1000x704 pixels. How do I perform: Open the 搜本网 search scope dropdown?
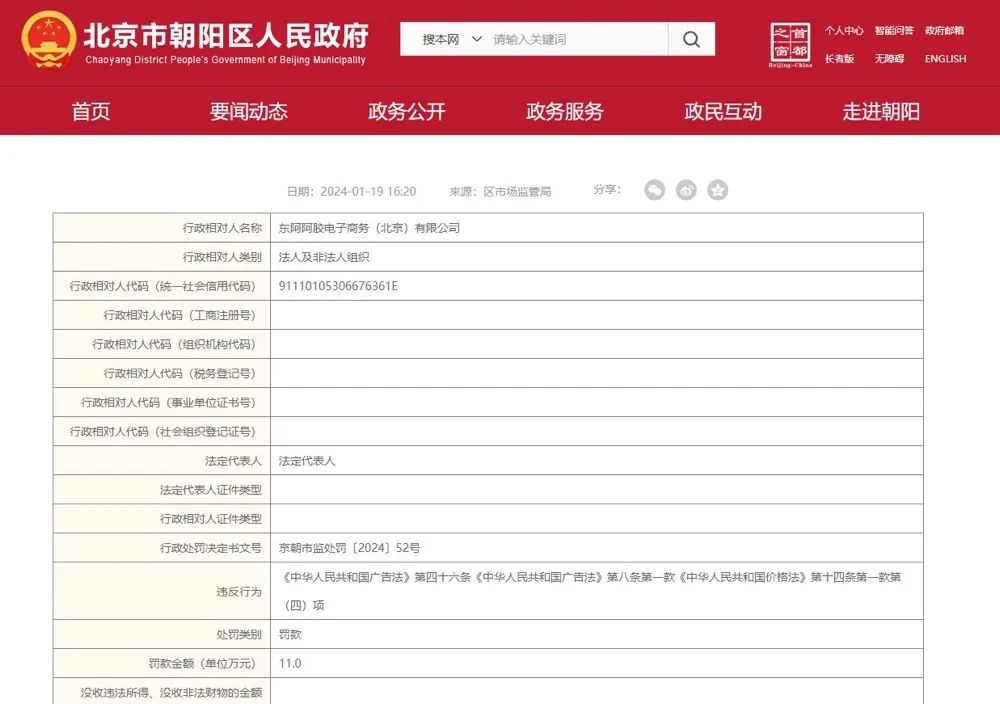pyautogui.click(x=452, y=40)
